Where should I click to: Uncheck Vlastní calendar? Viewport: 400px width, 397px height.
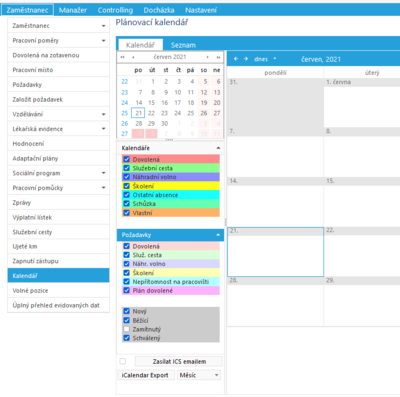pos(127,213)
